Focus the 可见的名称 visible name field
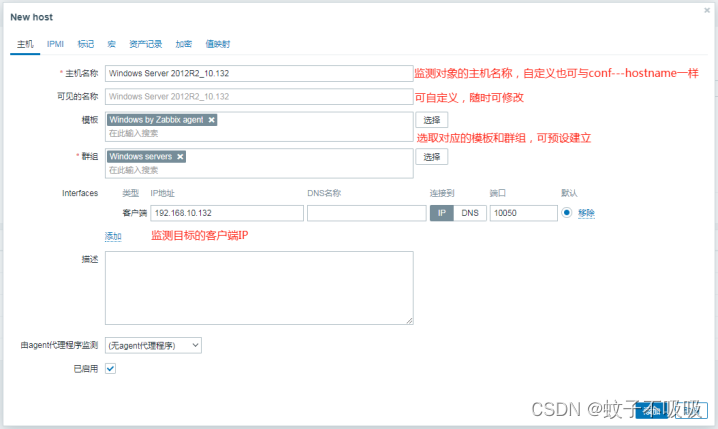Image resolution: width=718 pixels, height=429 pixels. coord(259,97)
